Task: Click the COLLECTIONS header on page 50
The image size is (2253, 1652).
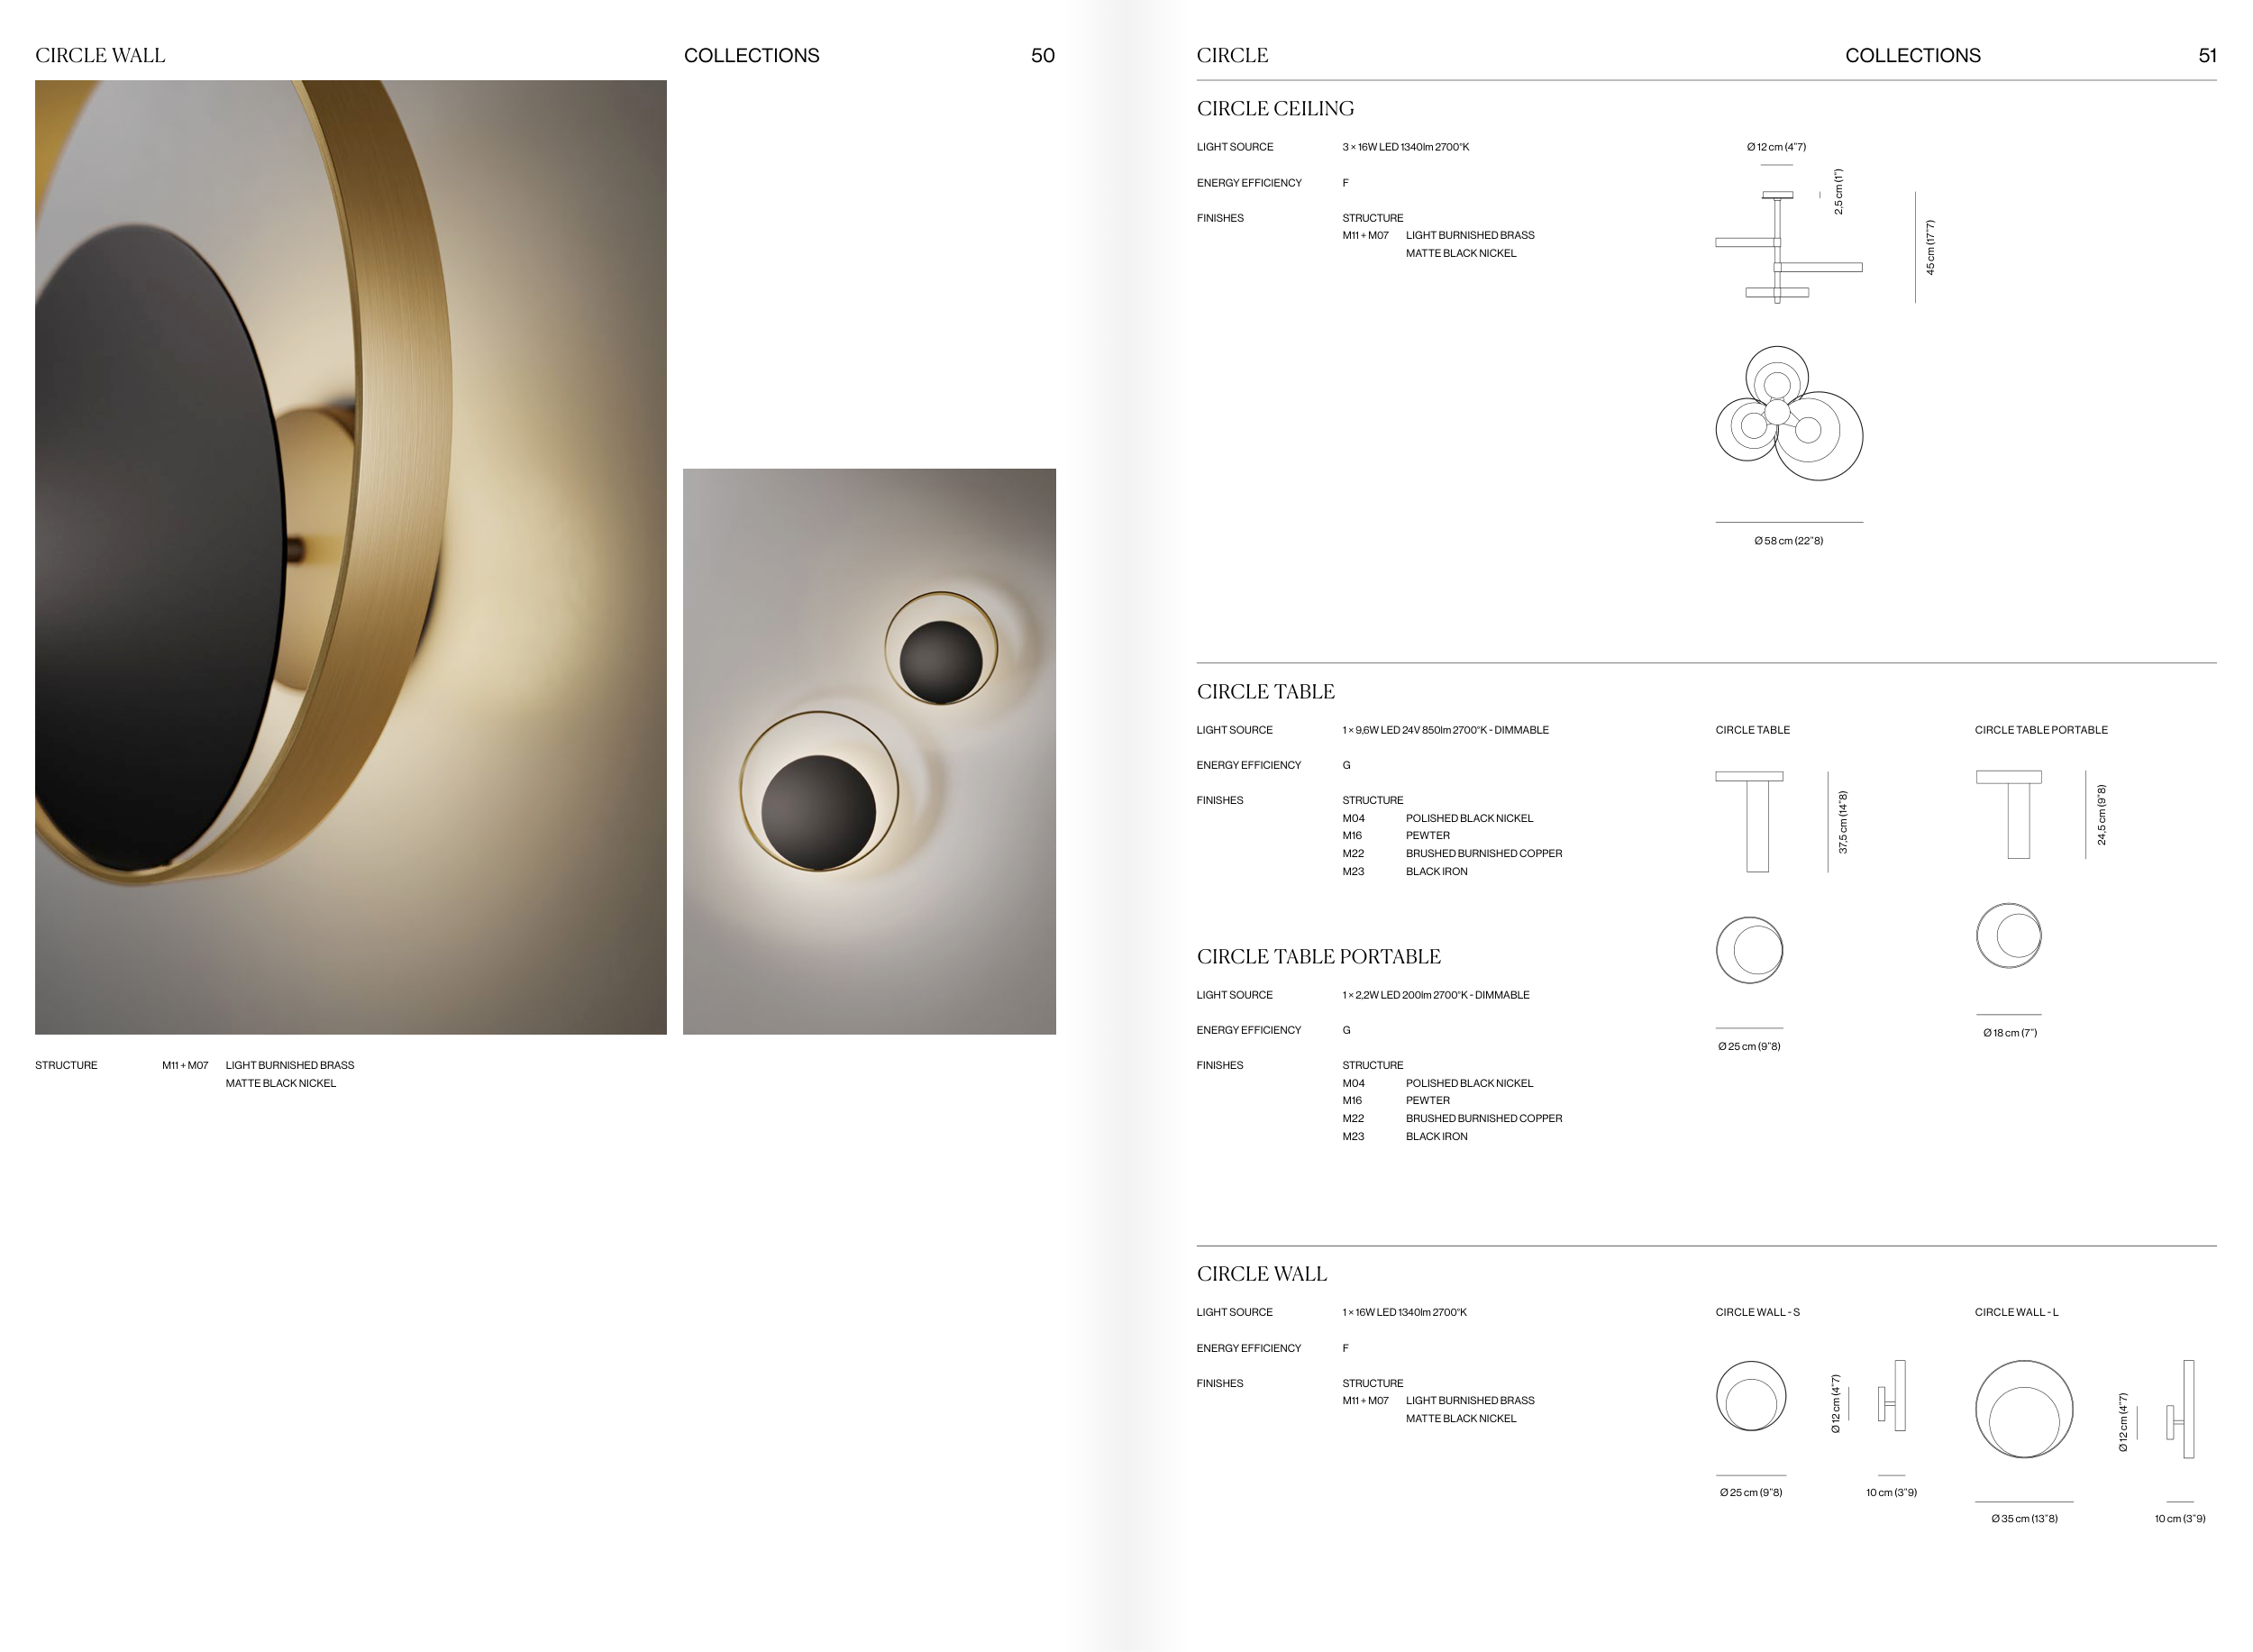Action: (x=751, y=56)
